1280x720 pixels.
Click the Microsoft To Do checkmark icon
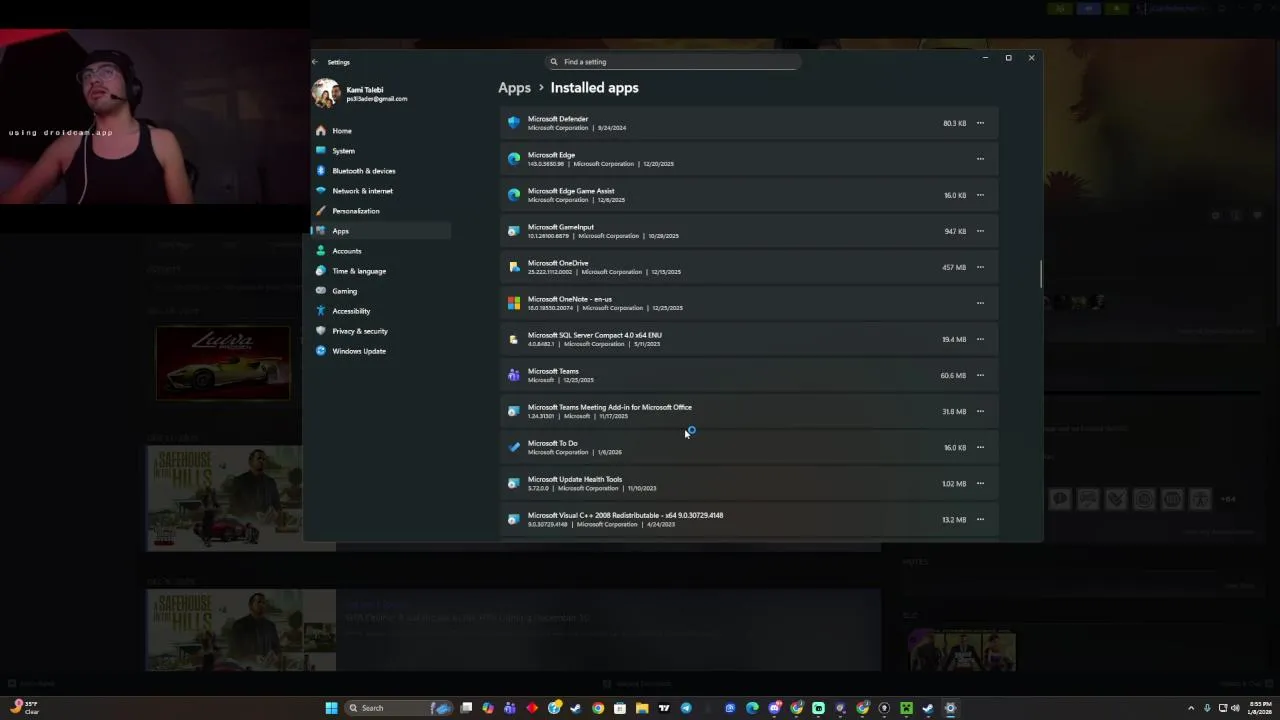[514, 447]
